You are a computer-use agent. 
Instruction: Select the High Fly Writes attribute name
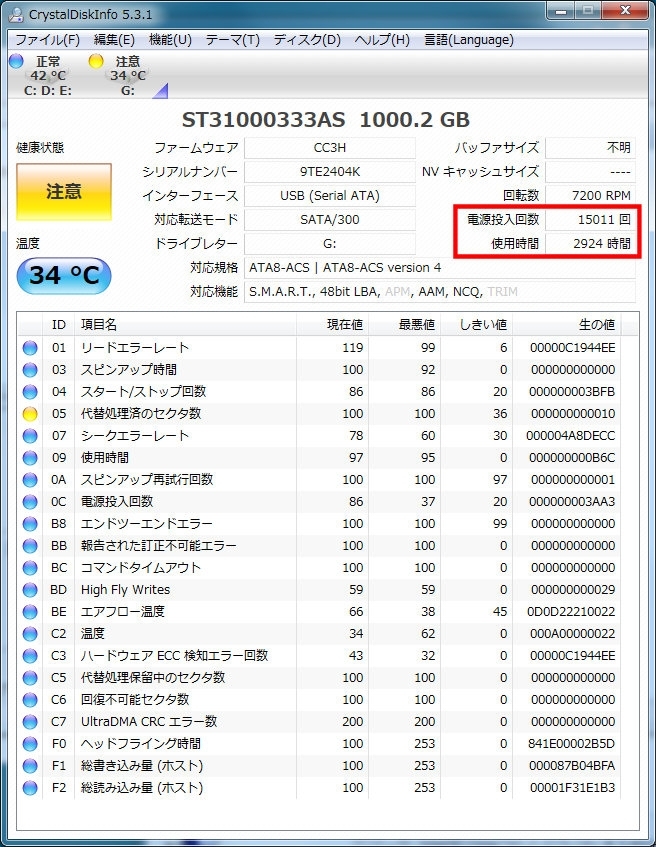pyautogui.click(x=125, y=590)
